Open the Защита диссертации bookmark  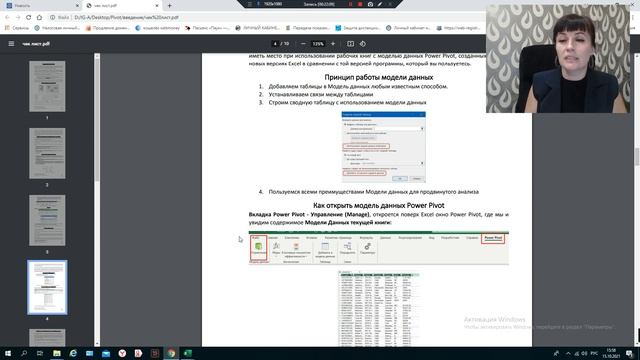point(358,28)
